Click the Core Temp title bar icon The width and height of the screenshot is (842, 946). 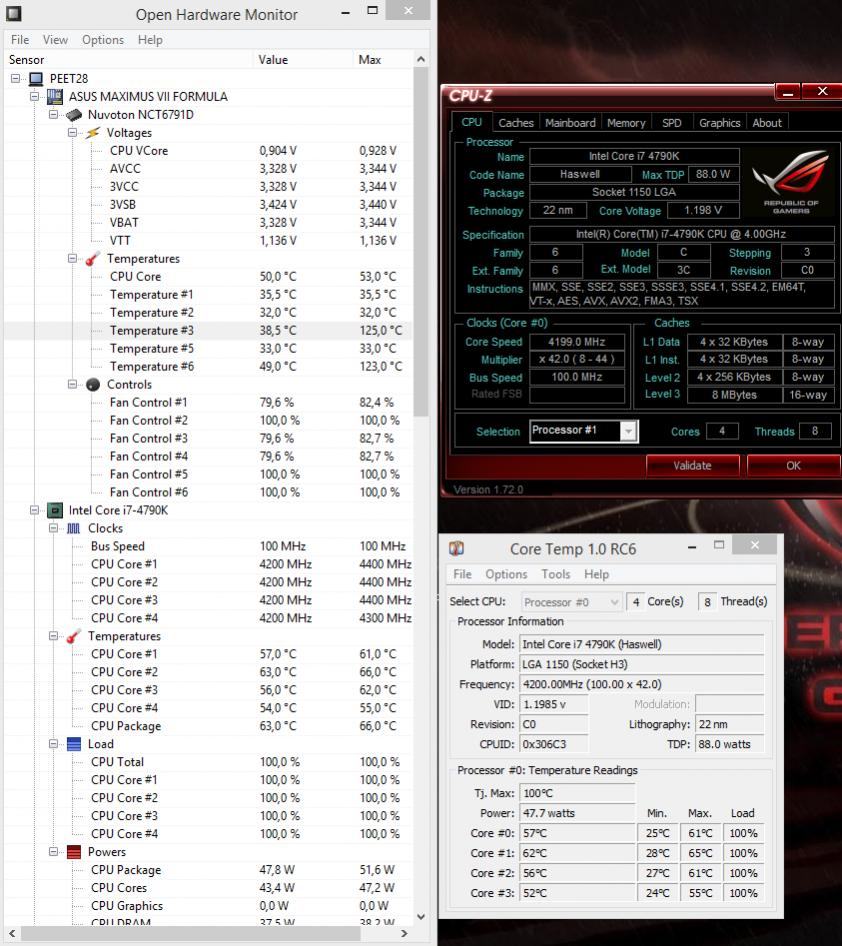coord(457,548)
